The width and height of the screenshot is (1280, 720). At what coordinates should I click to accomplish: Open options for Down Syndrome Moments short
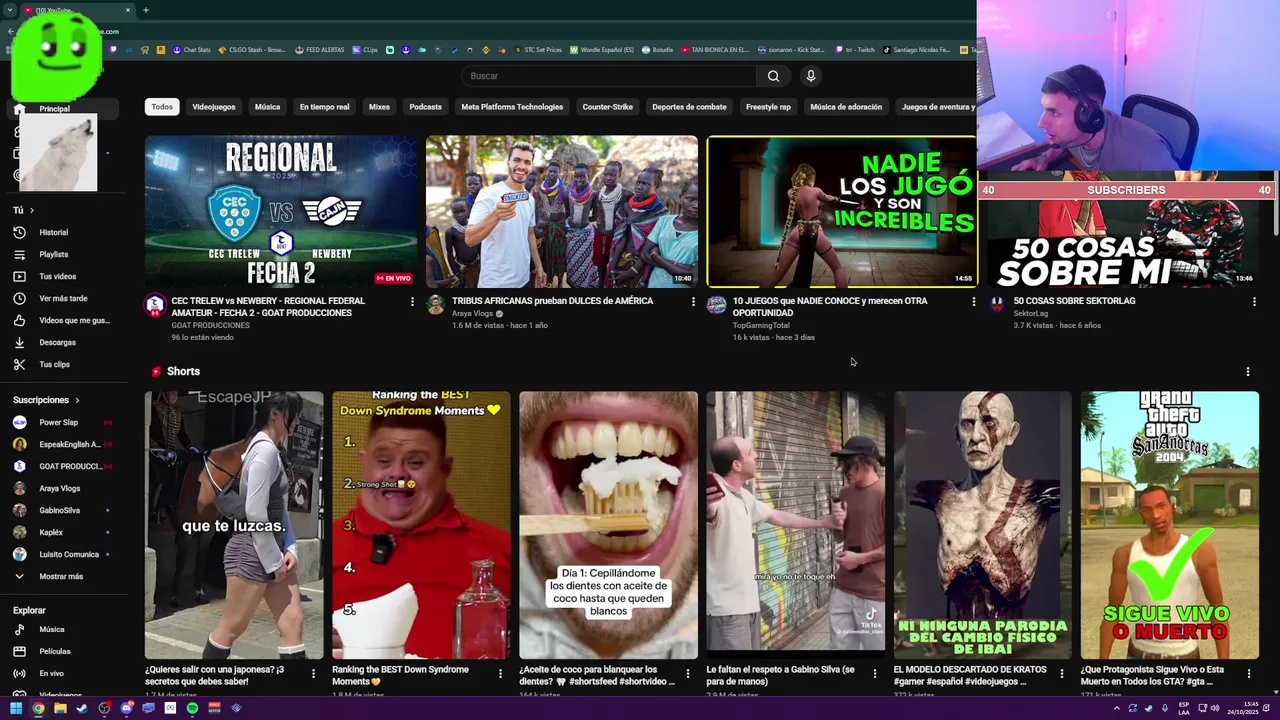[500, 674]
